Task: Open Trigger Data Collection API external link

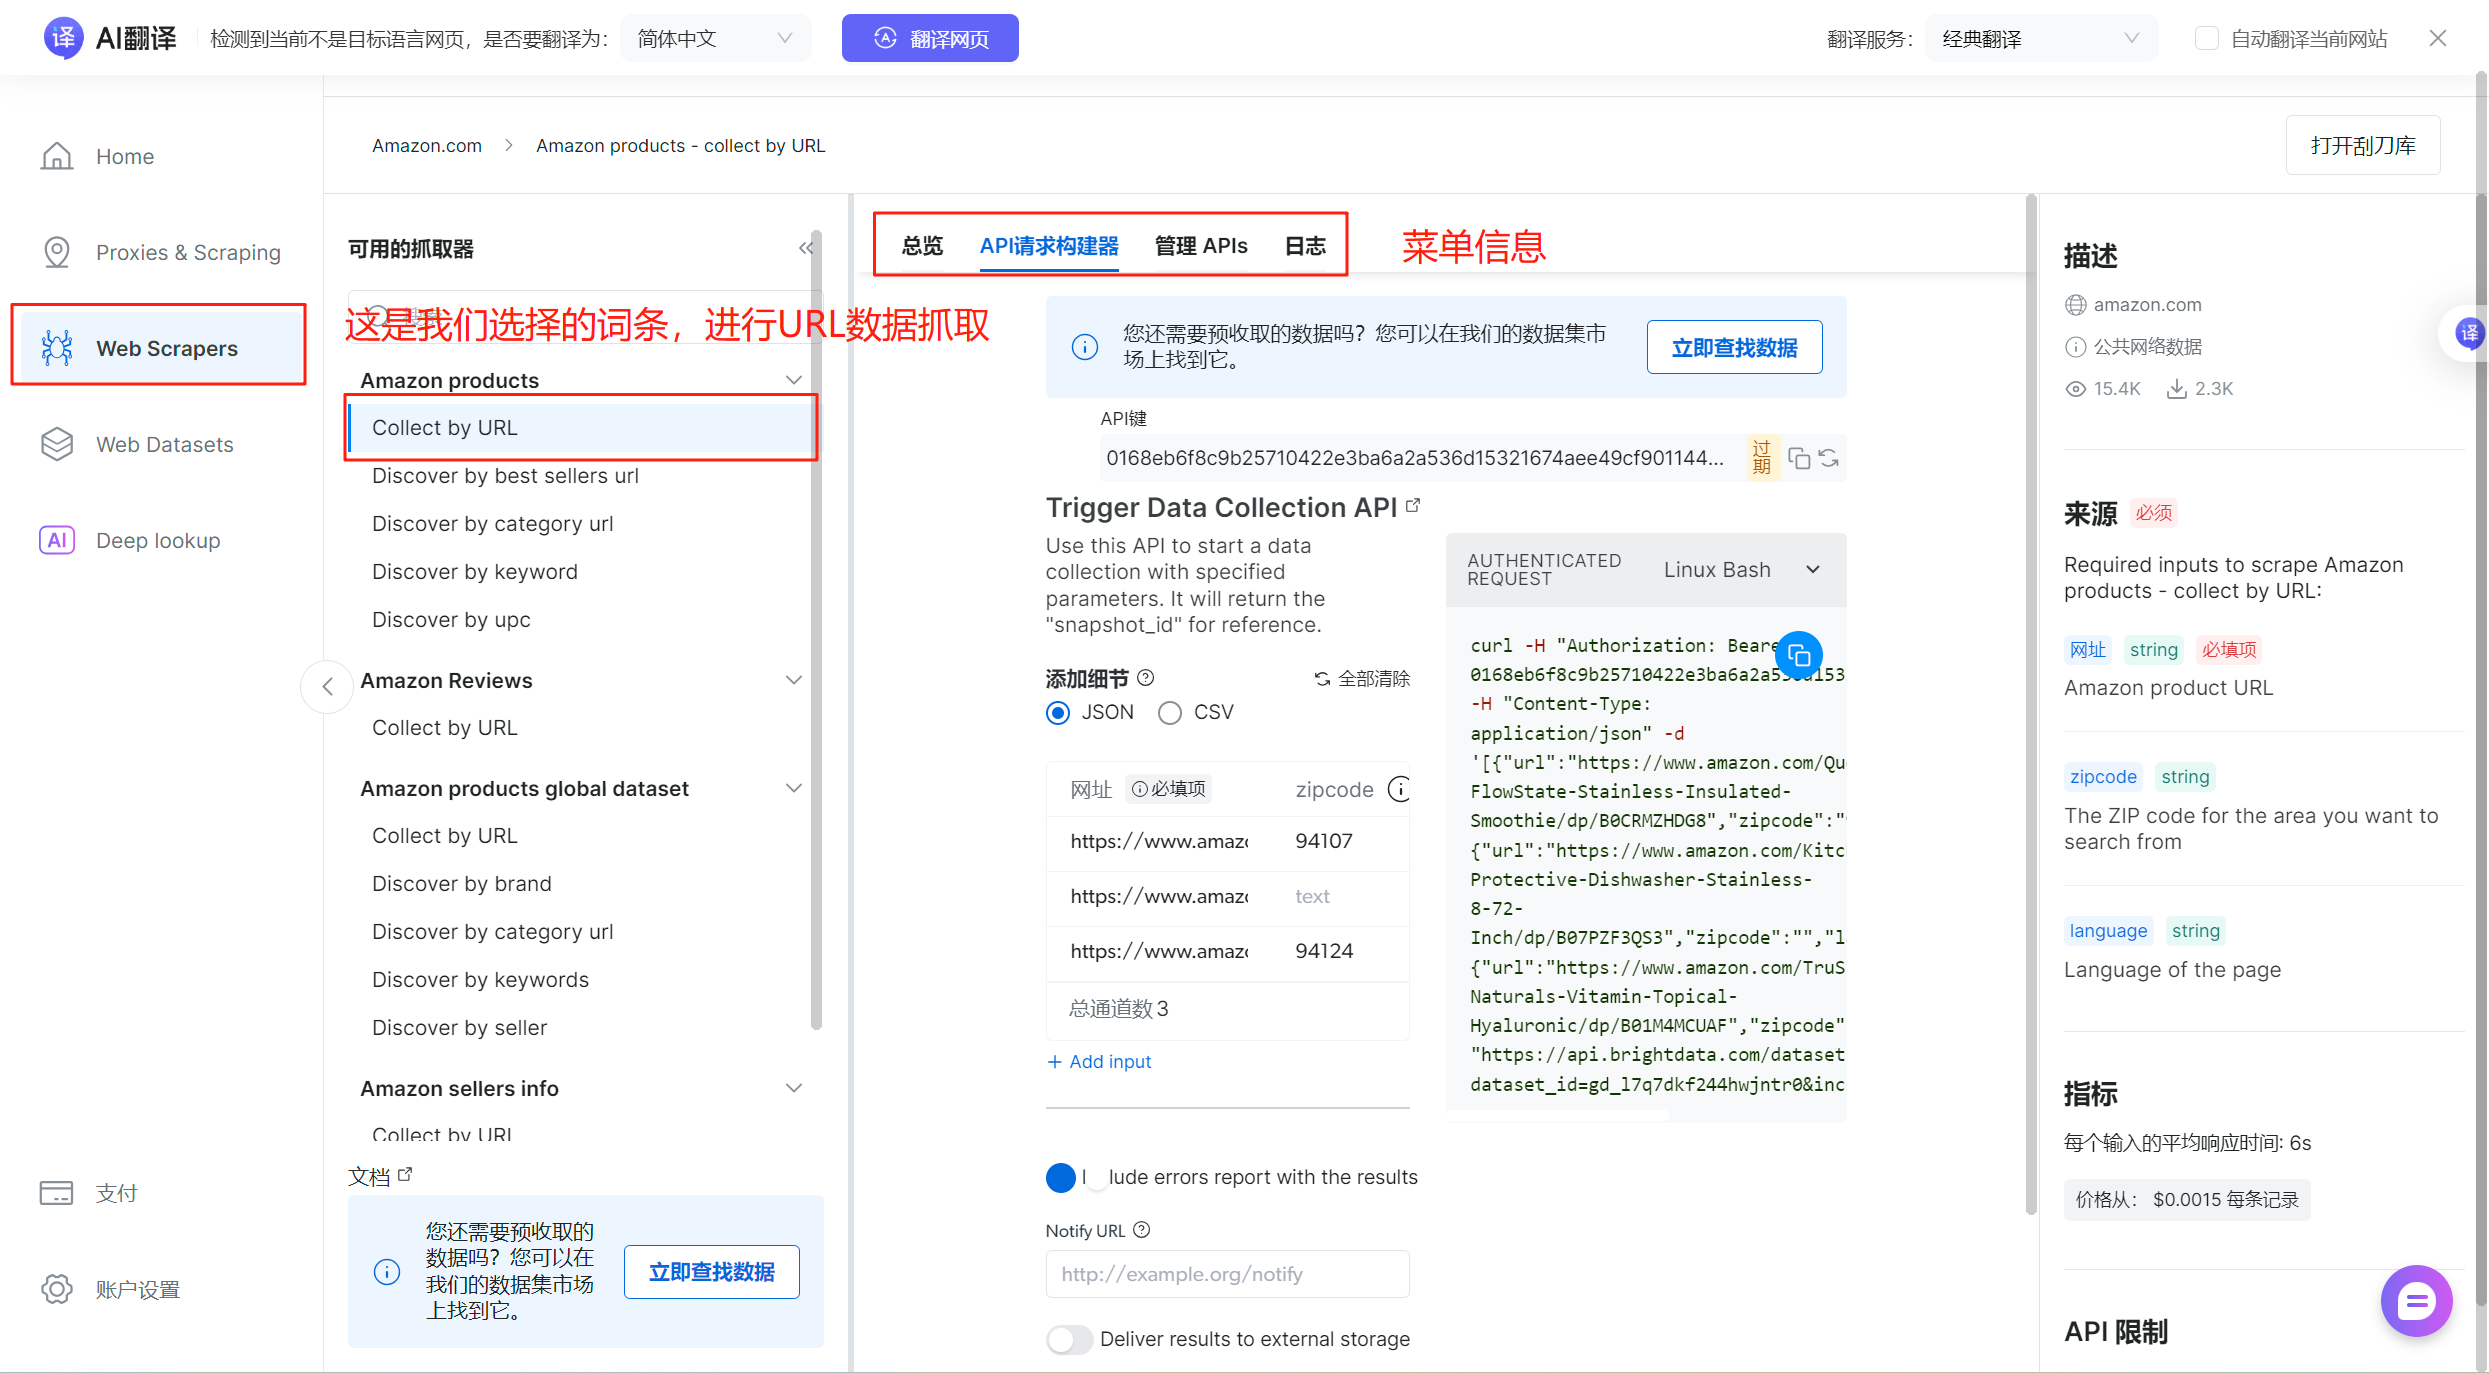Action: [x=1413, y=505]
